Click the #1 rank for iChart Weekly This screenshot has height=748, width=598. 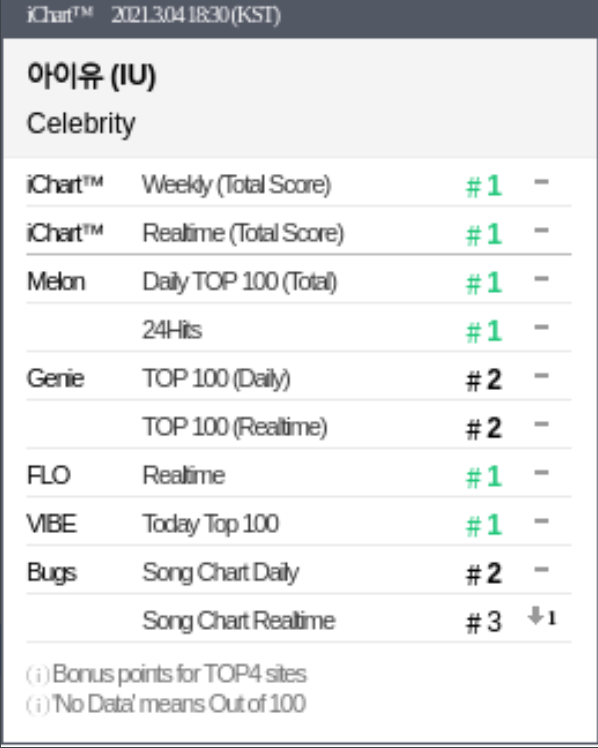pos(484,186)
